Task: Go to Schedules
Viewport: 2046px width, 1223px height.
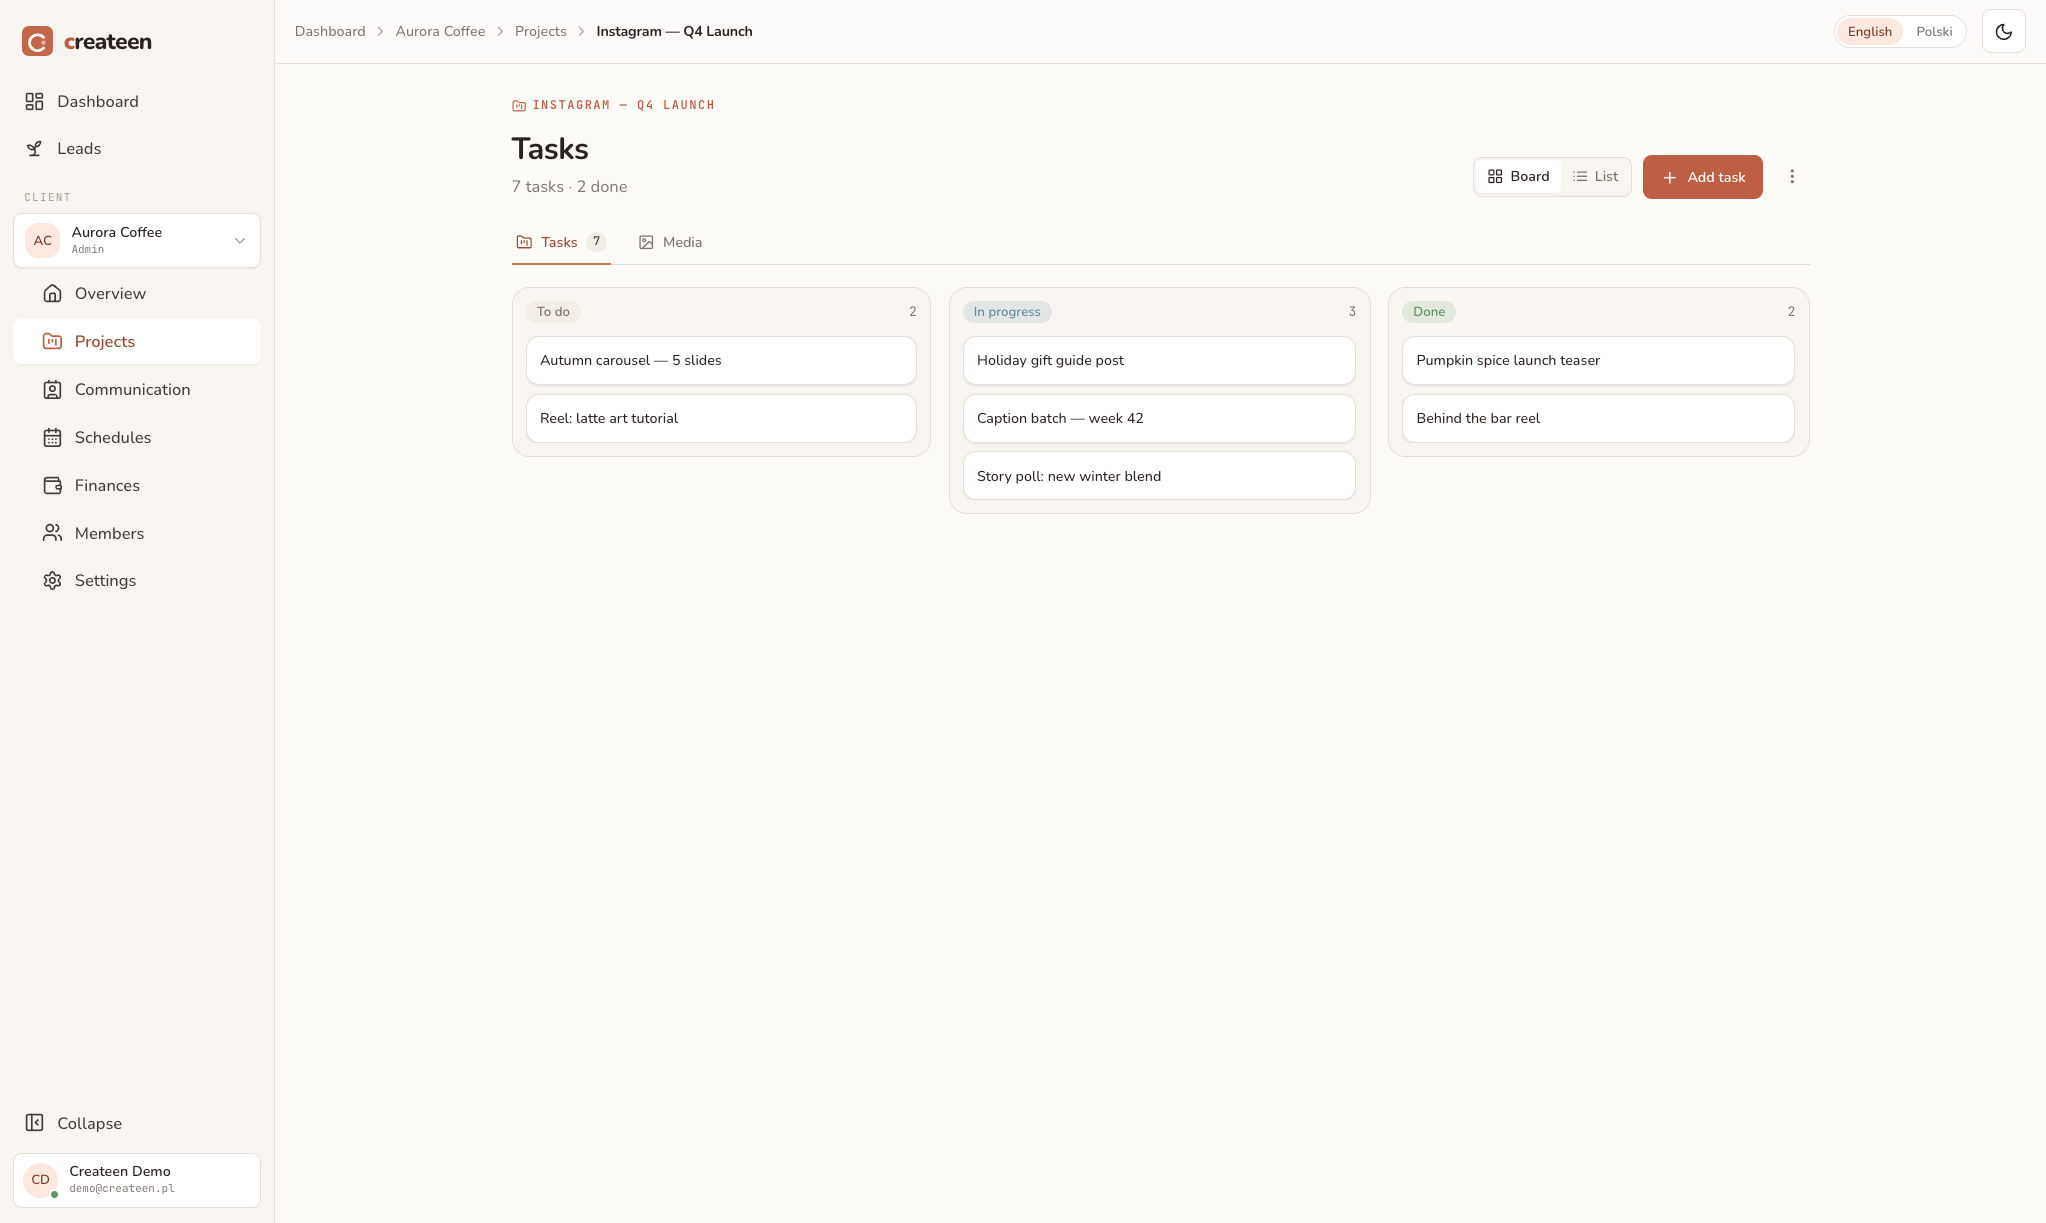Action: [x=137, y=437]
